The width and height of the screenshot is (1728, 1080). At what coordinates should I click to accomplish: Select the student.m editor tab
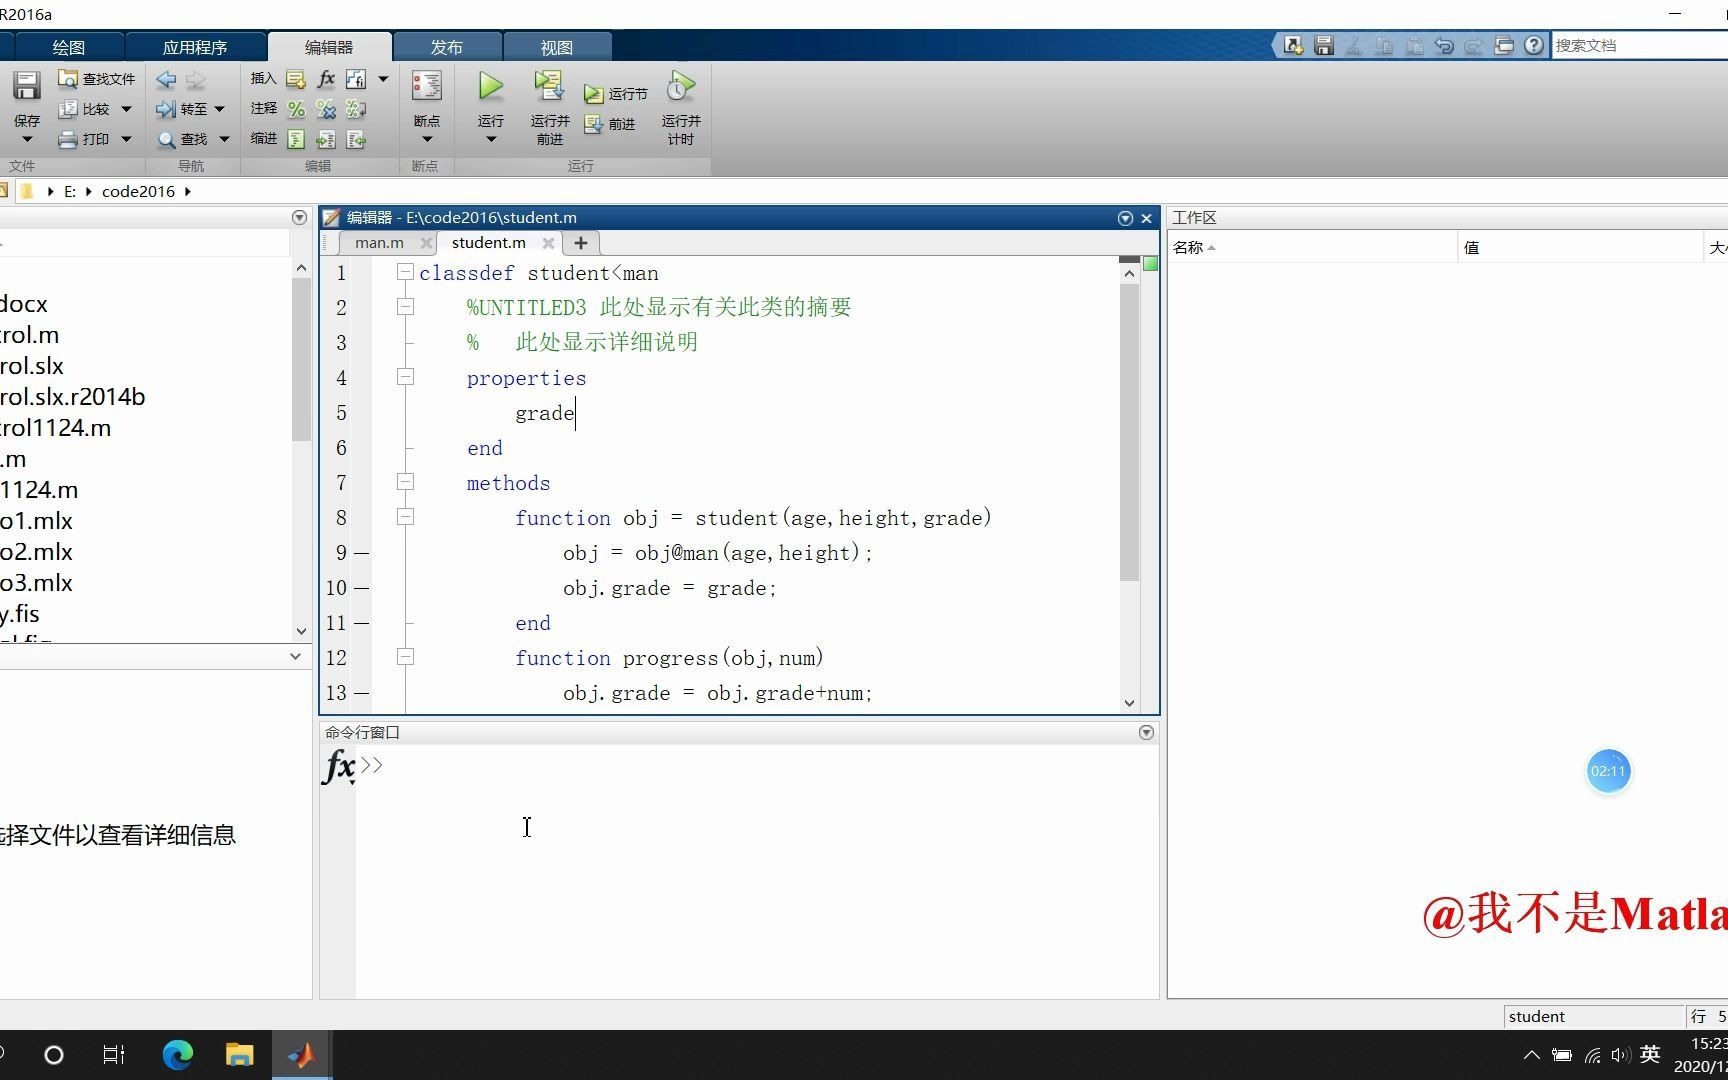(488, 243)
